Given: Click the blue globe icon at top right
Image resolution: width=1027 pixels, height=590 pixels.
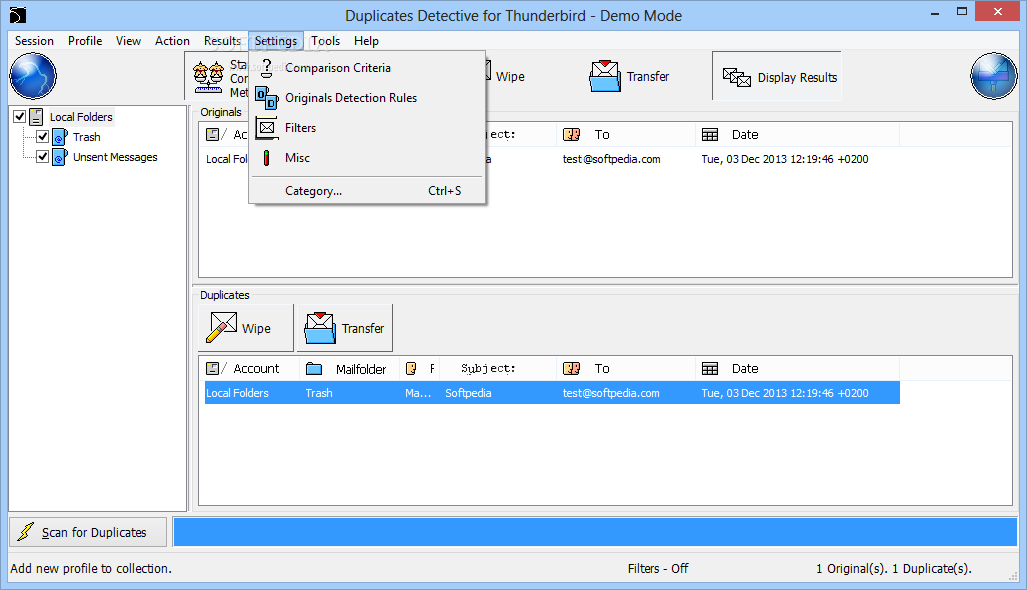Looking at the screenshot, I should 994,76.
